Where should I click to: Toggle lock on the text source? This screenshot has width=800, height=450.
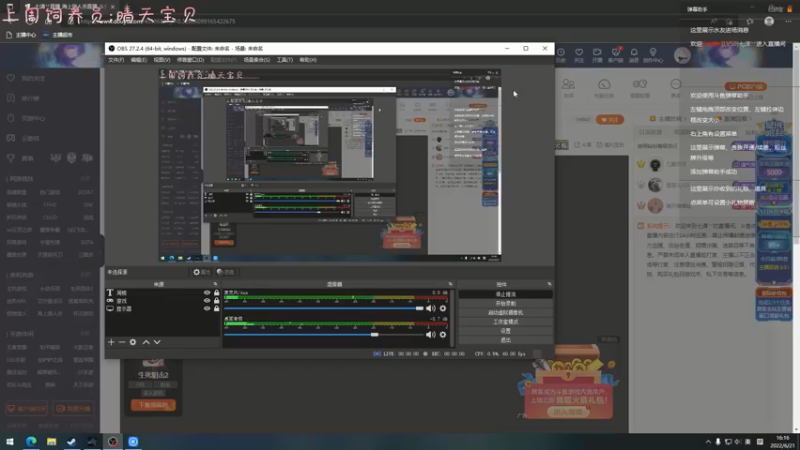[216, 293]
